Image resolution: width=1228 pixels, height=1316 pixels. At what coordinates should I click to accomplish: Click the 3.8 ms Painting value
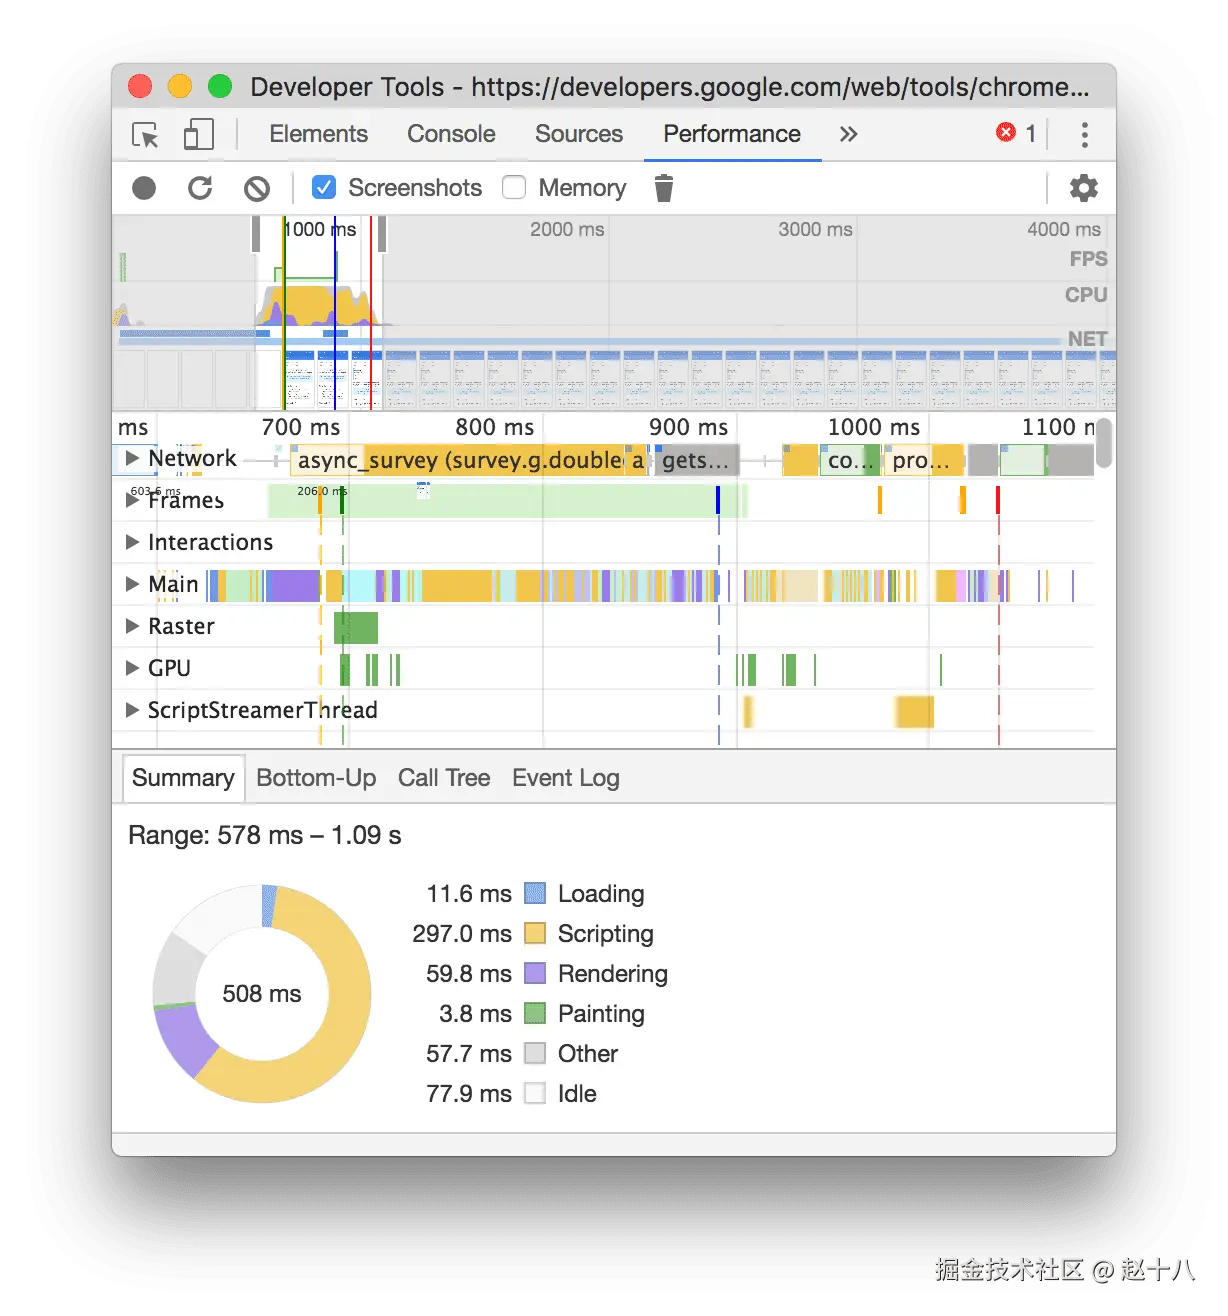point(475,1013)
